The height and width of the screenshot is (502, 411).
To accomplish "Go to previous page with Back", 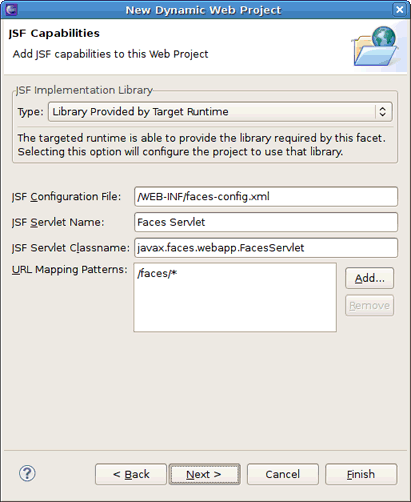I will click(131, 474).
